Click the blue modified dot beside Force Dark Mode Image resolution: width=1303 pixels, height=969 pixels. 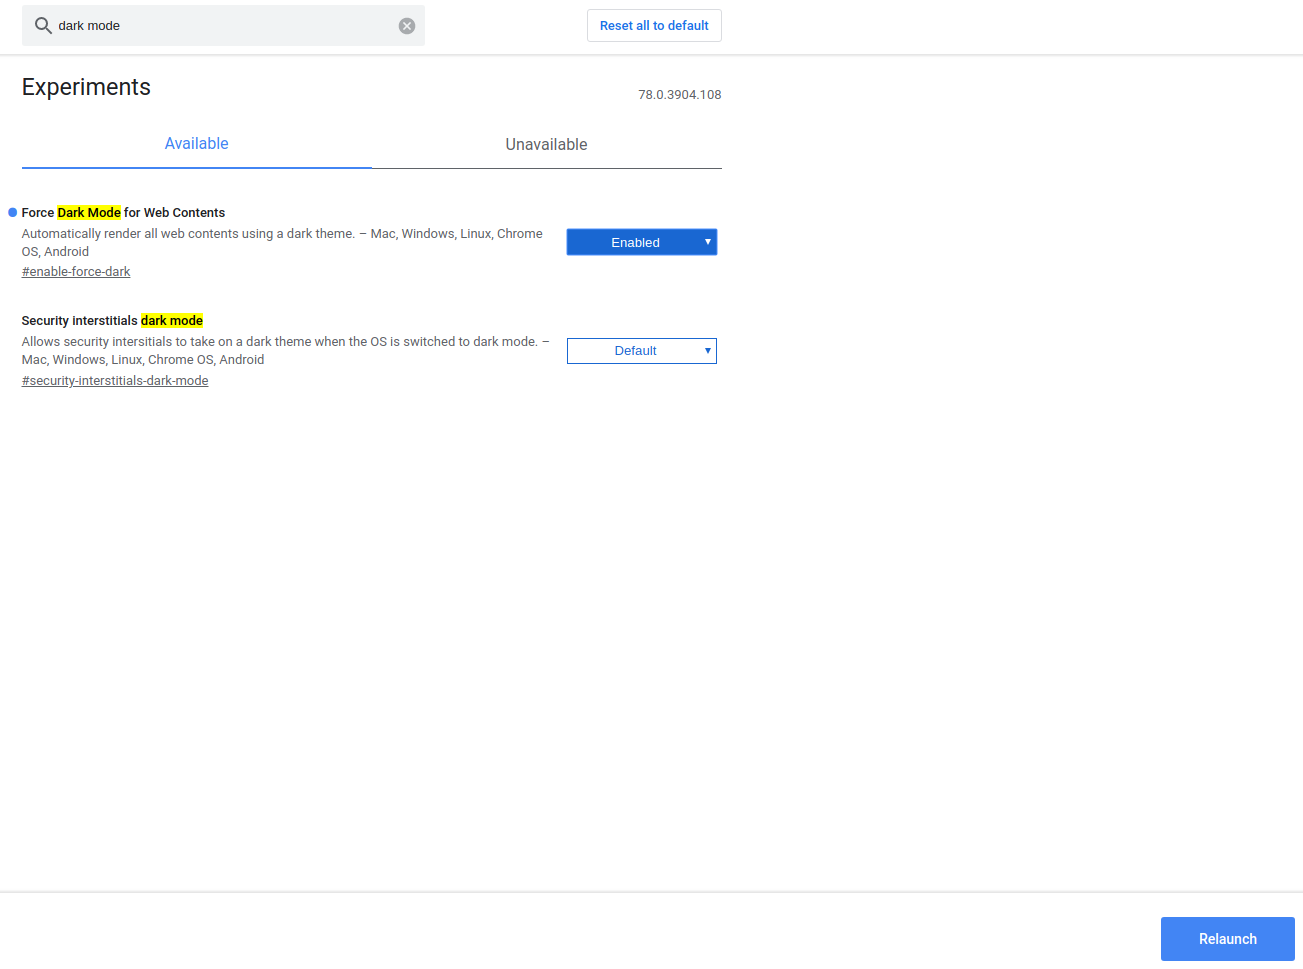click(x=13, y=212)
